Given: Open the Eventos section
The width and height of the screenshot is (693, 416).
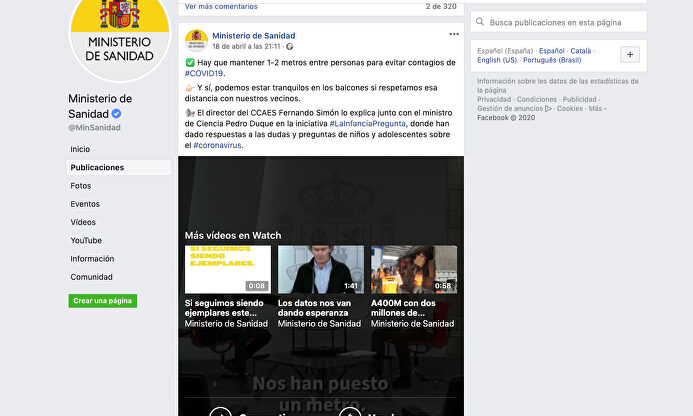Looking at the screenshot, I should click(x=85, y=204).
